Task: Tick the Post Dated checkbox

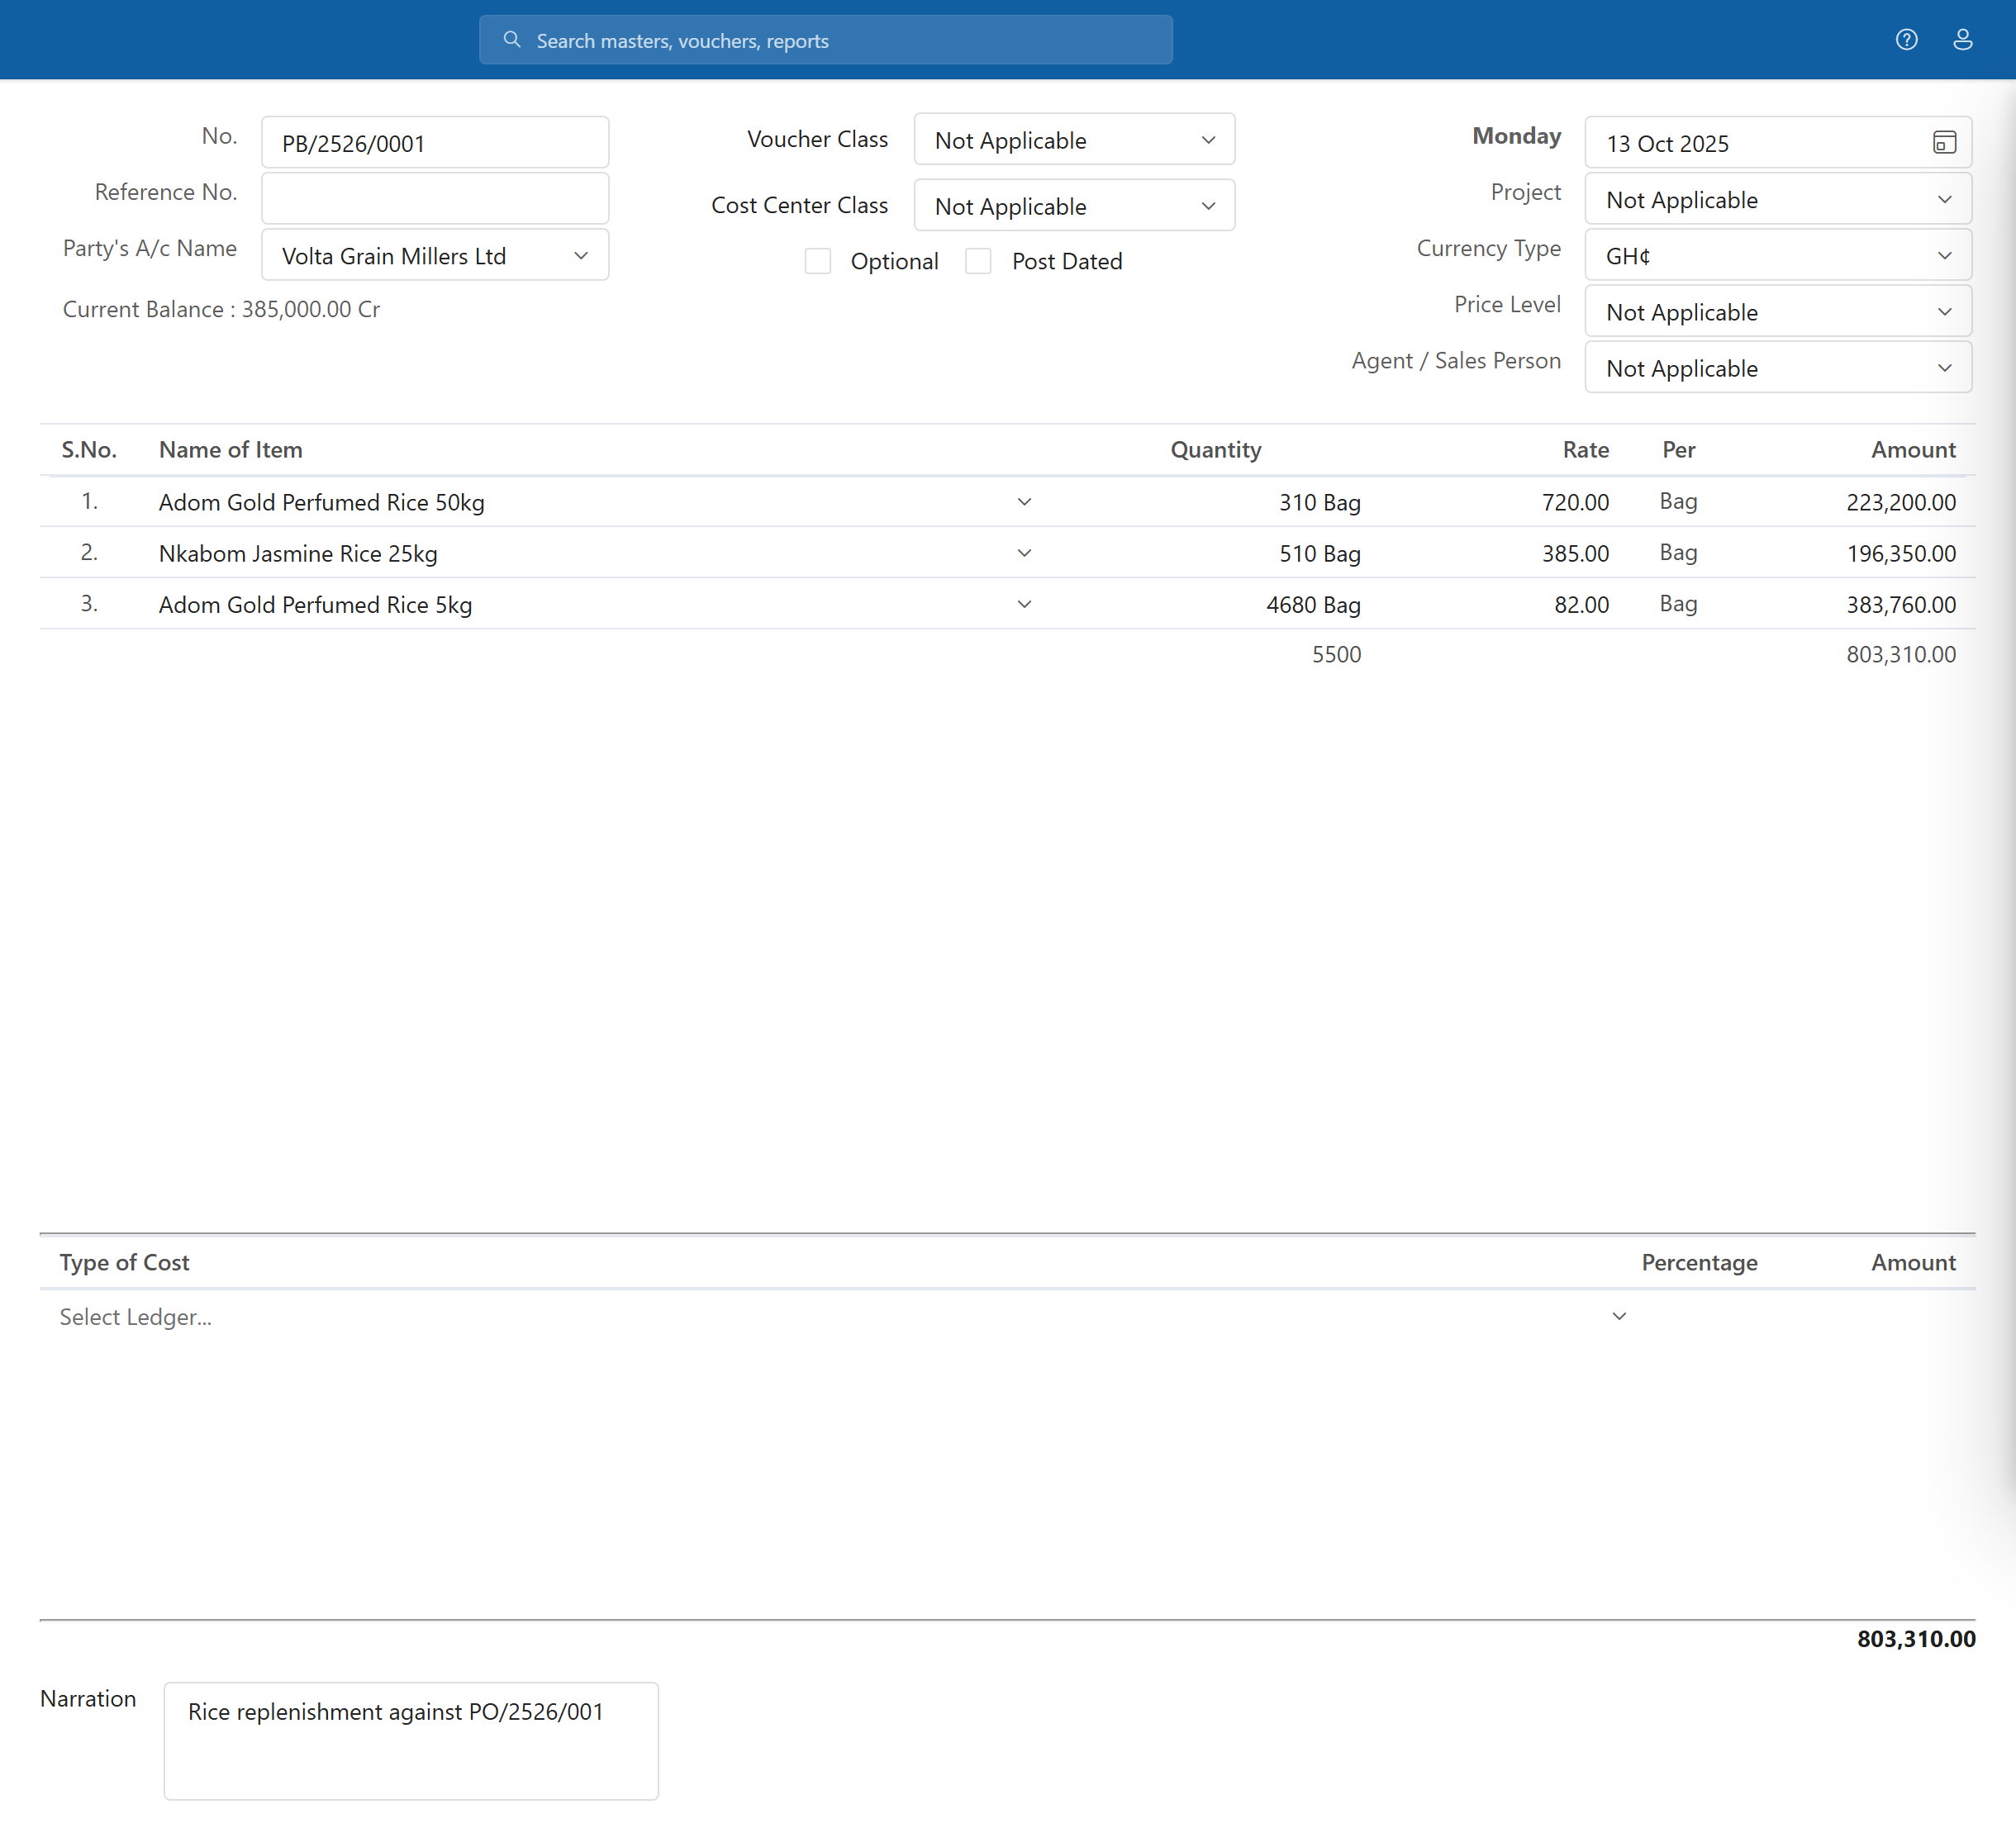Action: (978, 261)
